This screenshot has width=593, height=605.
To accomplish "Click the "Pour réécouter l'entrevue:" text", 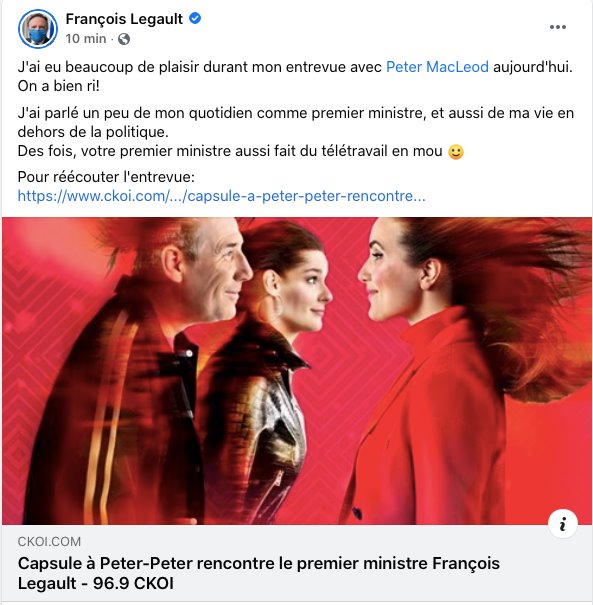I will click(106, 177).
